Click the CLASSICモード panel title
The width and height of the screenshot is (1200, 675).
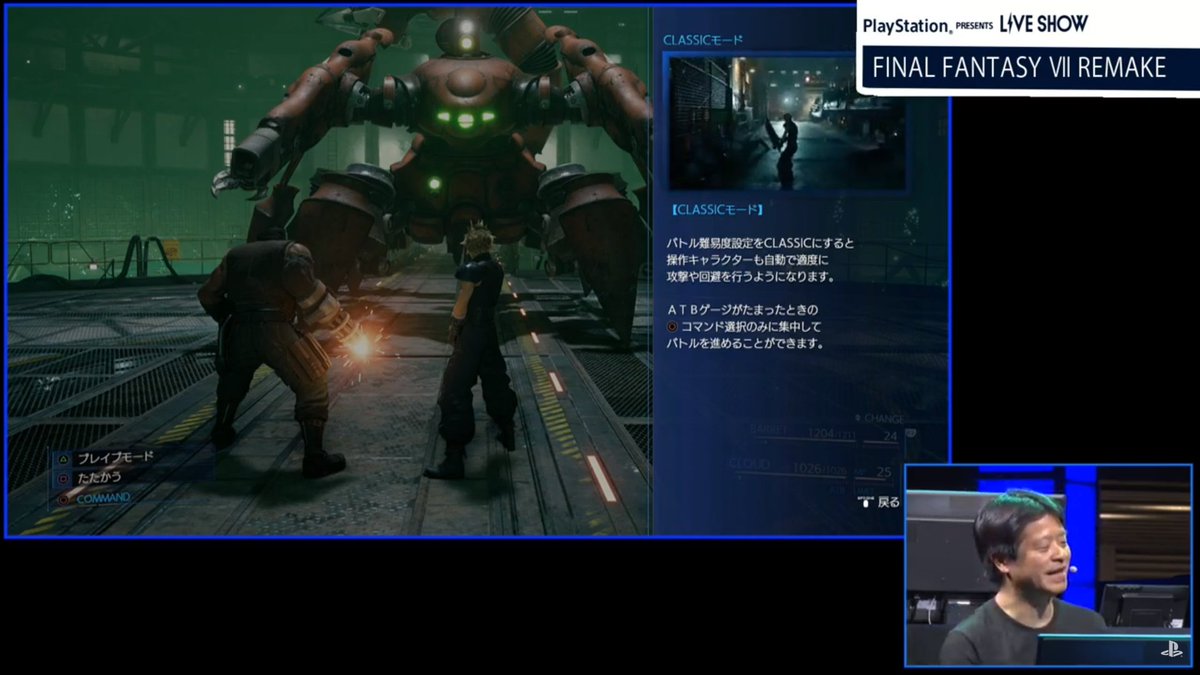[704, 40]
